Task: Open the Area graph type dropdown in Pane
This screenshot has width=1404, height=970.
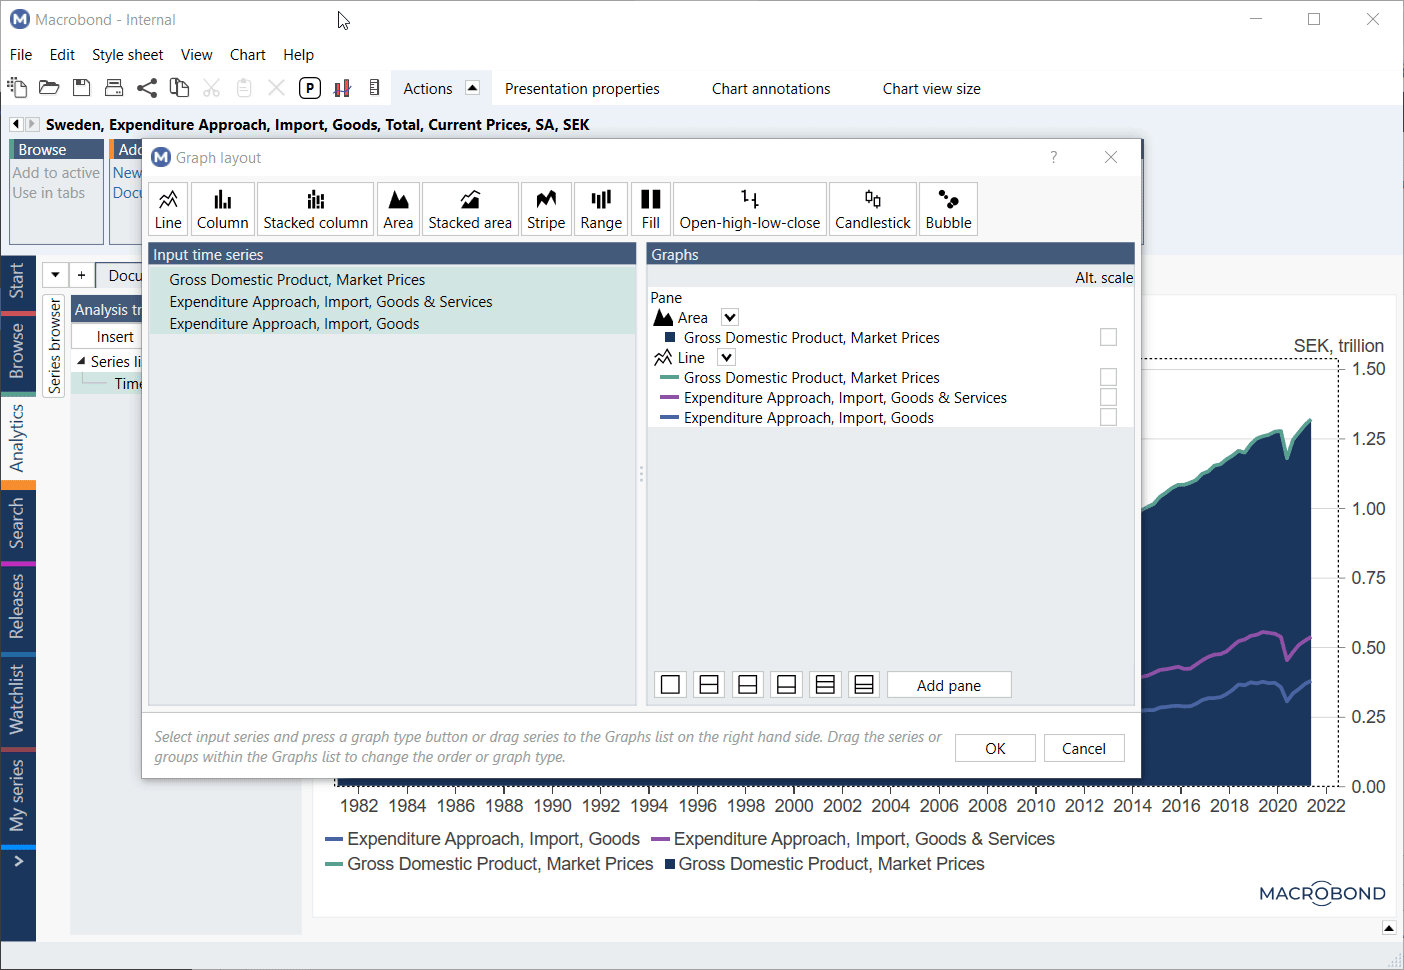Action: (730, 317)
